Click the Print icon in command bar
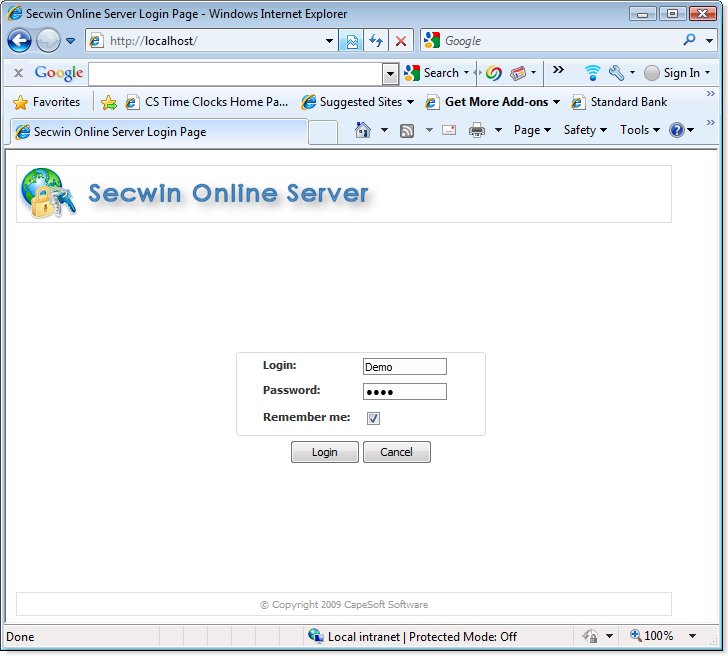 click(477, 130)
